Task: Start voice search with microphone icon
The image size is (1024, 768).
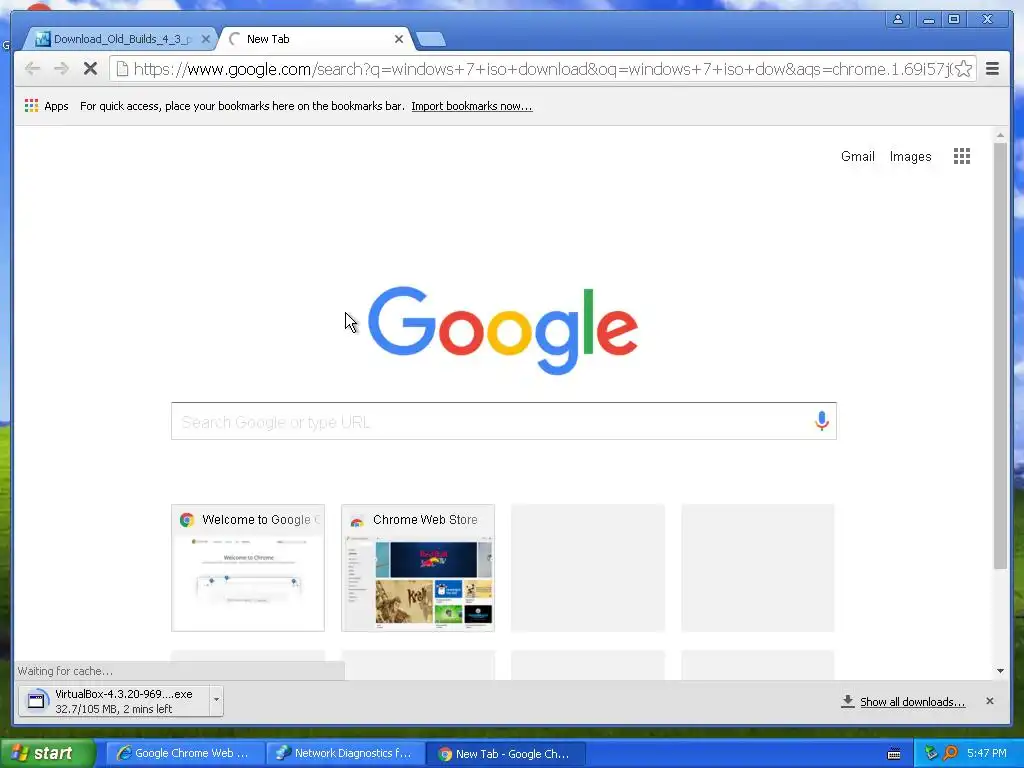Action: pyautogui.click(x=822, y=421)
